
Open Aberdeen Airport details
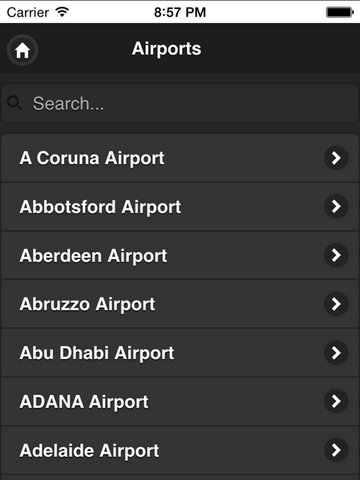pos(180,255)
